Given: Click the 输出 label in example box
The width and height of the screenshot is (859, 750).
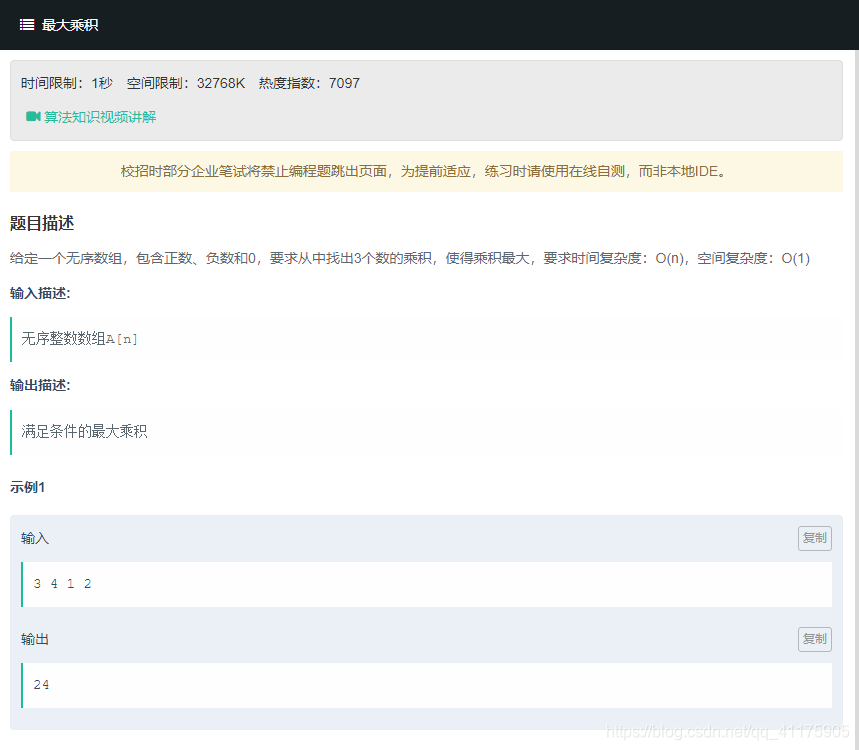Looking at the screenshot, I should pyautogui.click(x=35, y=639).
